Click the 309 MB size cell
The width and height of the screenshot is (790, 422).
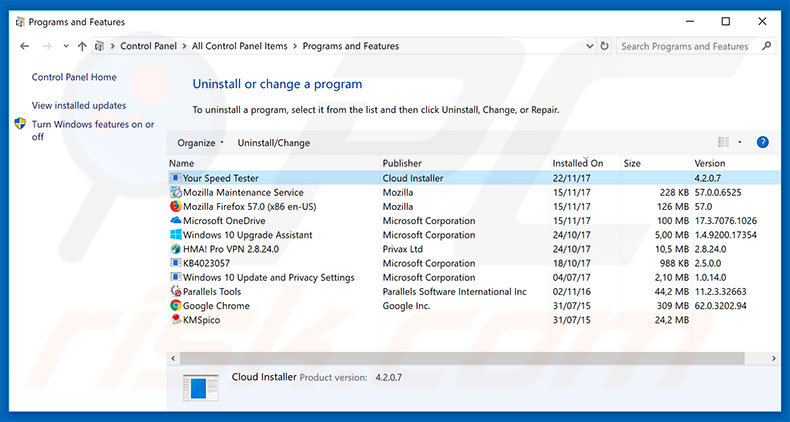[673, 306]
